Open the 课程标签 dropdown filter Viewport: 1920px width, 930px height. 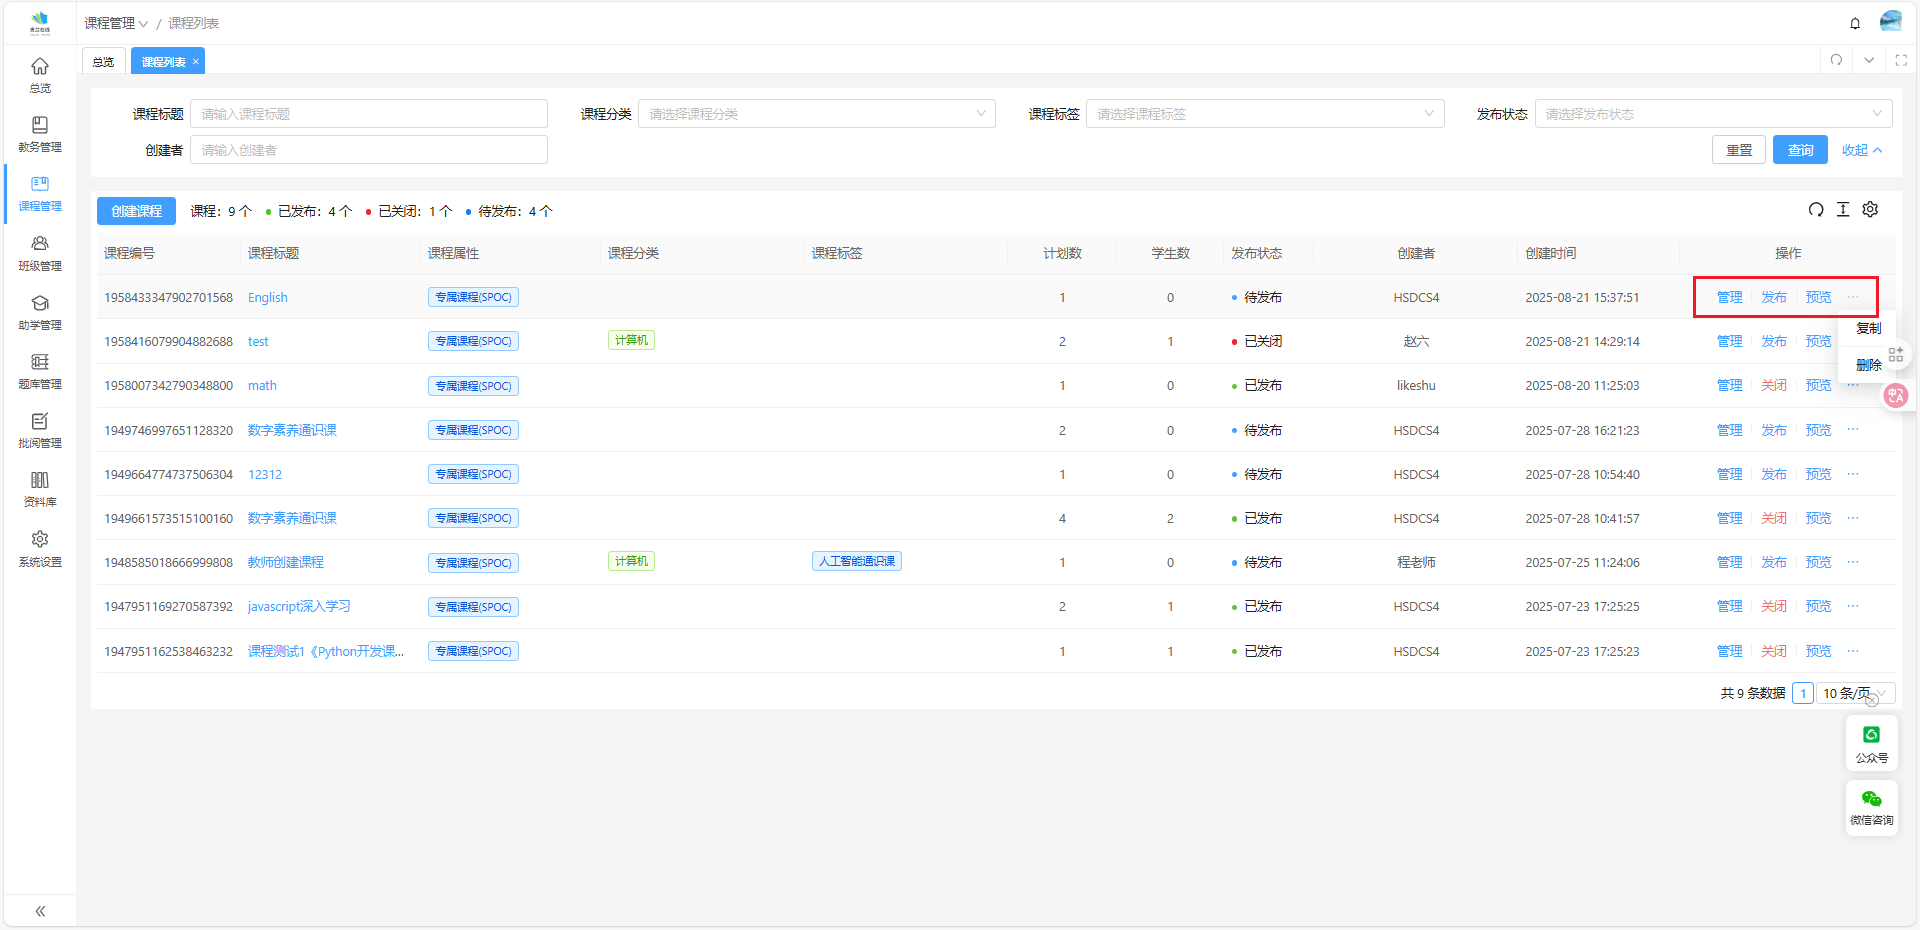click(x=1264, y=114)
